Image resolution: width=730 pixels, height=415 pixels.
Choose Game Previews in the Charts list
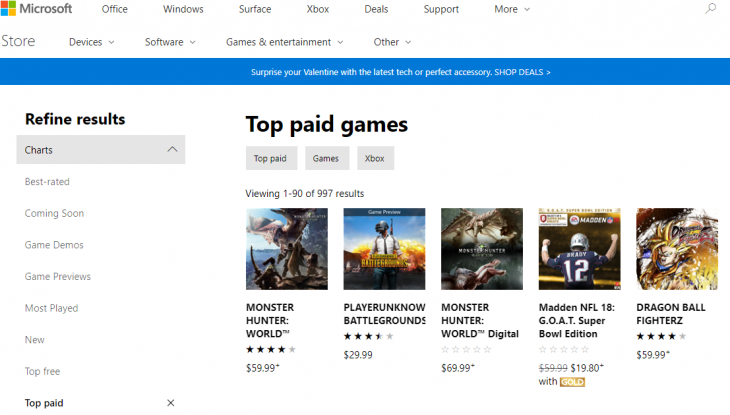tap(58, 277)
